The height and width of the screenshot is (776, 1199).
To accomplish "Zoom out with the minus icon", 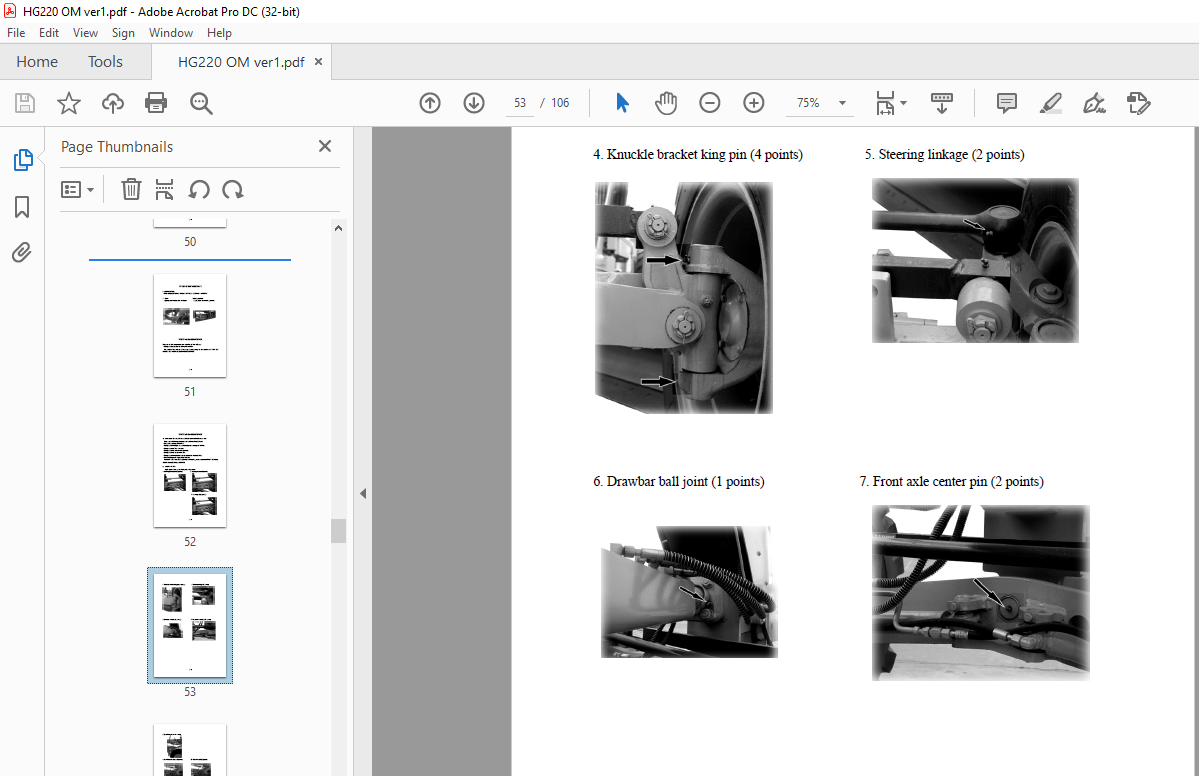I will point(710,102).
